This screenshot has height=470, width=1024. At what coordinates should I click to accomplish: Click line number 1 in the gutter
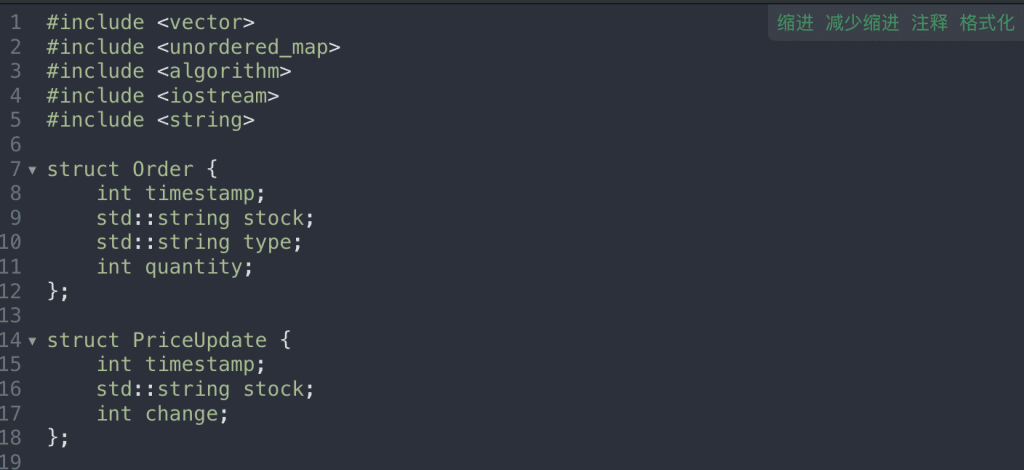[15, 22]
